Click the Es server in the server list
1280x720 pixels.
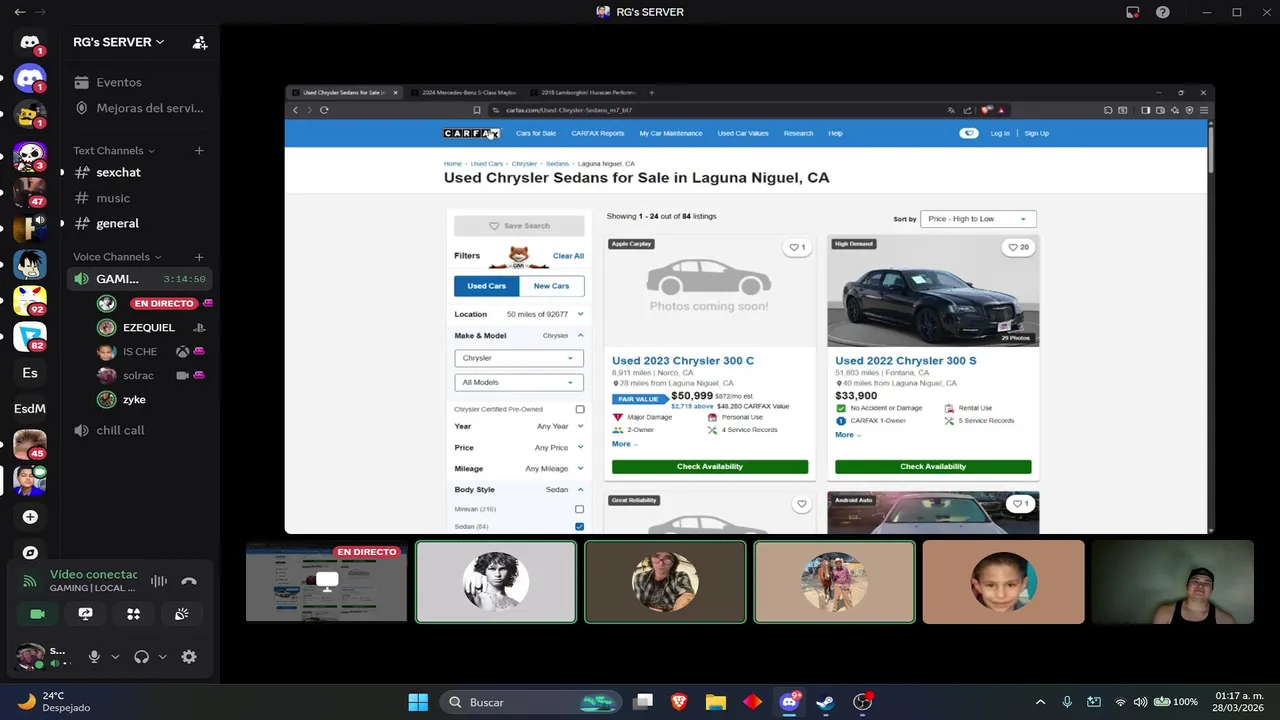[30, 373]
